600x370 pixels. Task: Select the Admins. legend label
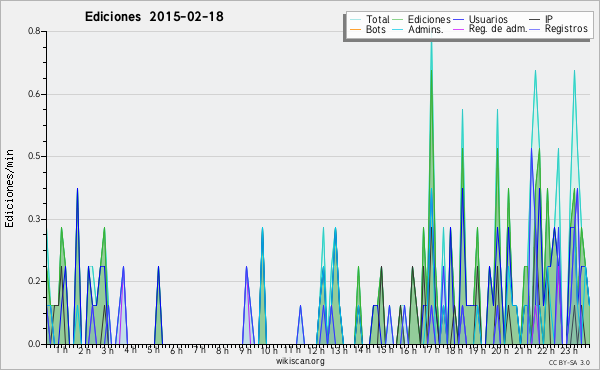(426, 29)
